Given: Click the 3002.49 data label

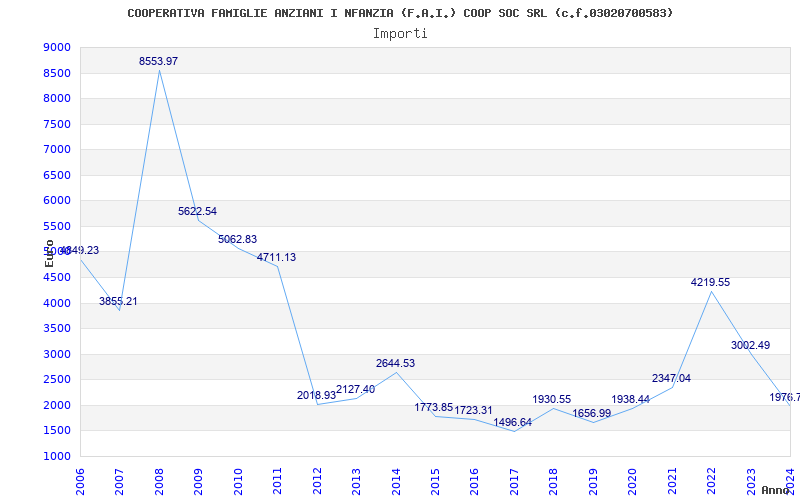Looking at the screenshot, I should [751, 345].
